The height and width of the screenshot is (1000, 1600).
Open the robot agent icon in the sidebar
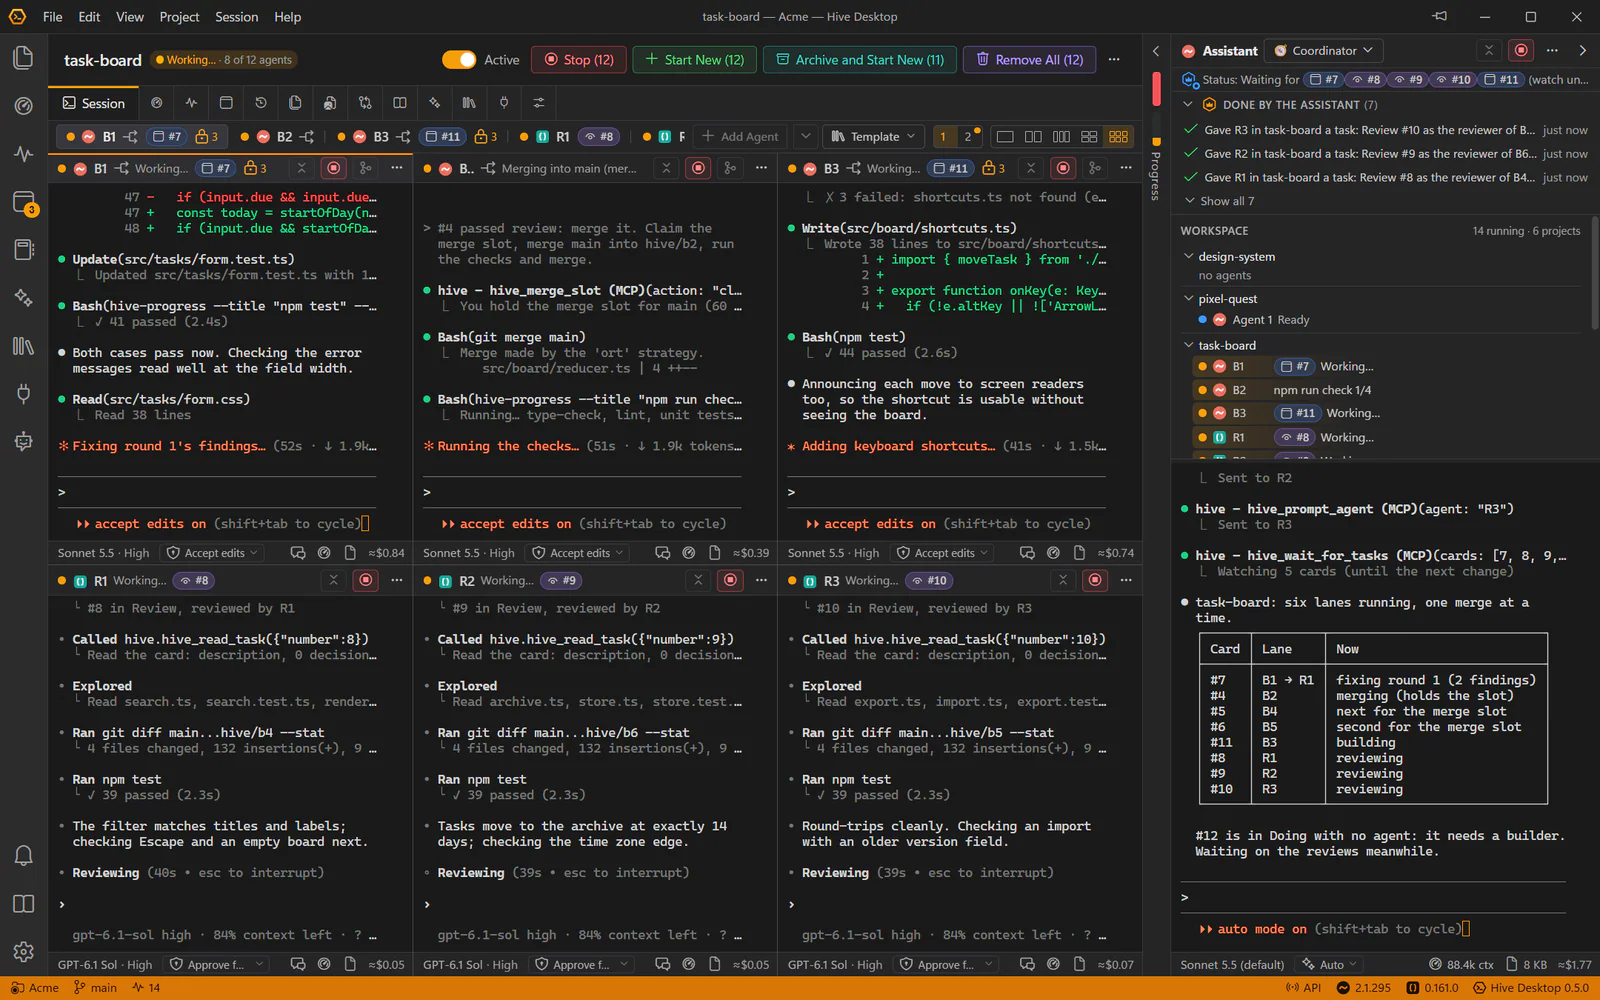[23, 441]
